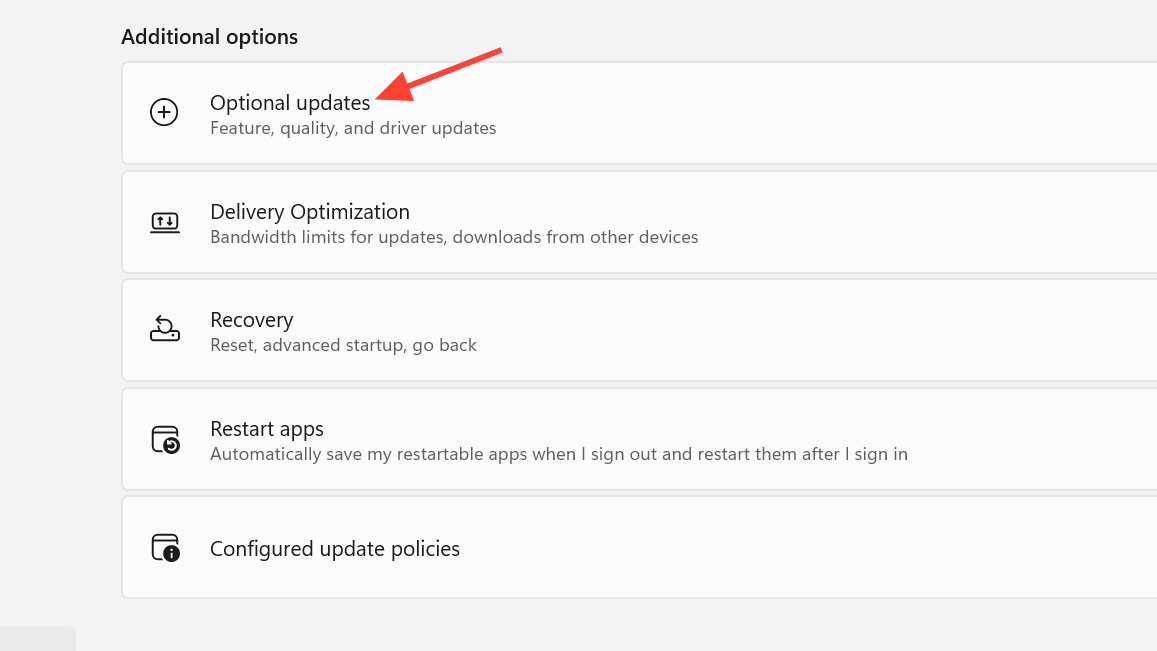The height and width of the screenshot is (651, 1157).
Task: Click blank area inside Delivery Optimization card
Action: click(922, 222)
